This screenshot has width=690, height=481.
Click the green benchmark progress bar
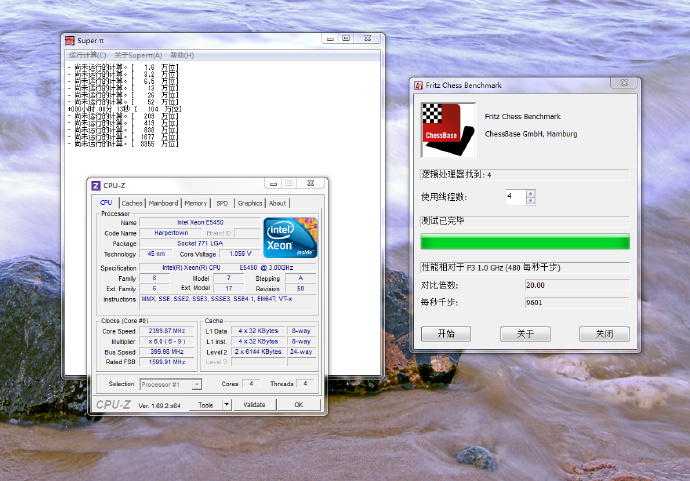click(x=525, y=242)
